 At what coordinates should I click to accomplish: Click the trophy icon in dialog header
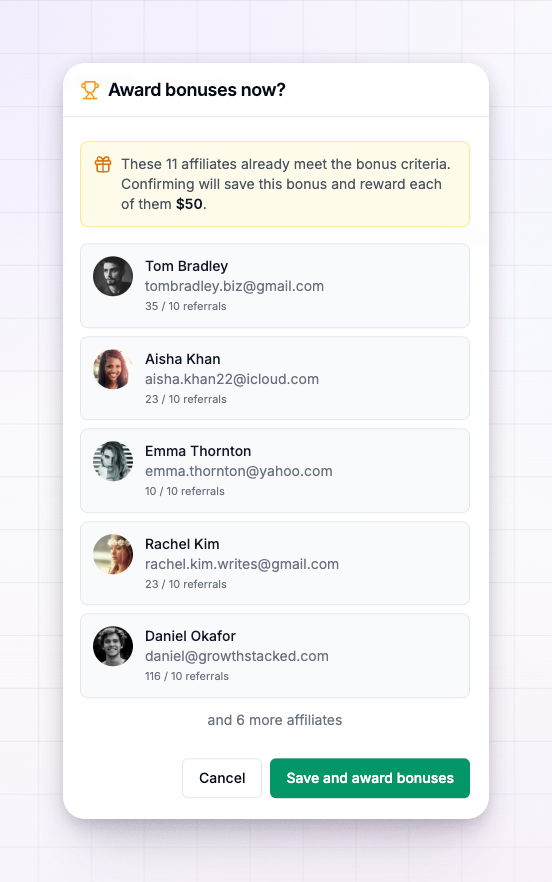coord(89,90)
